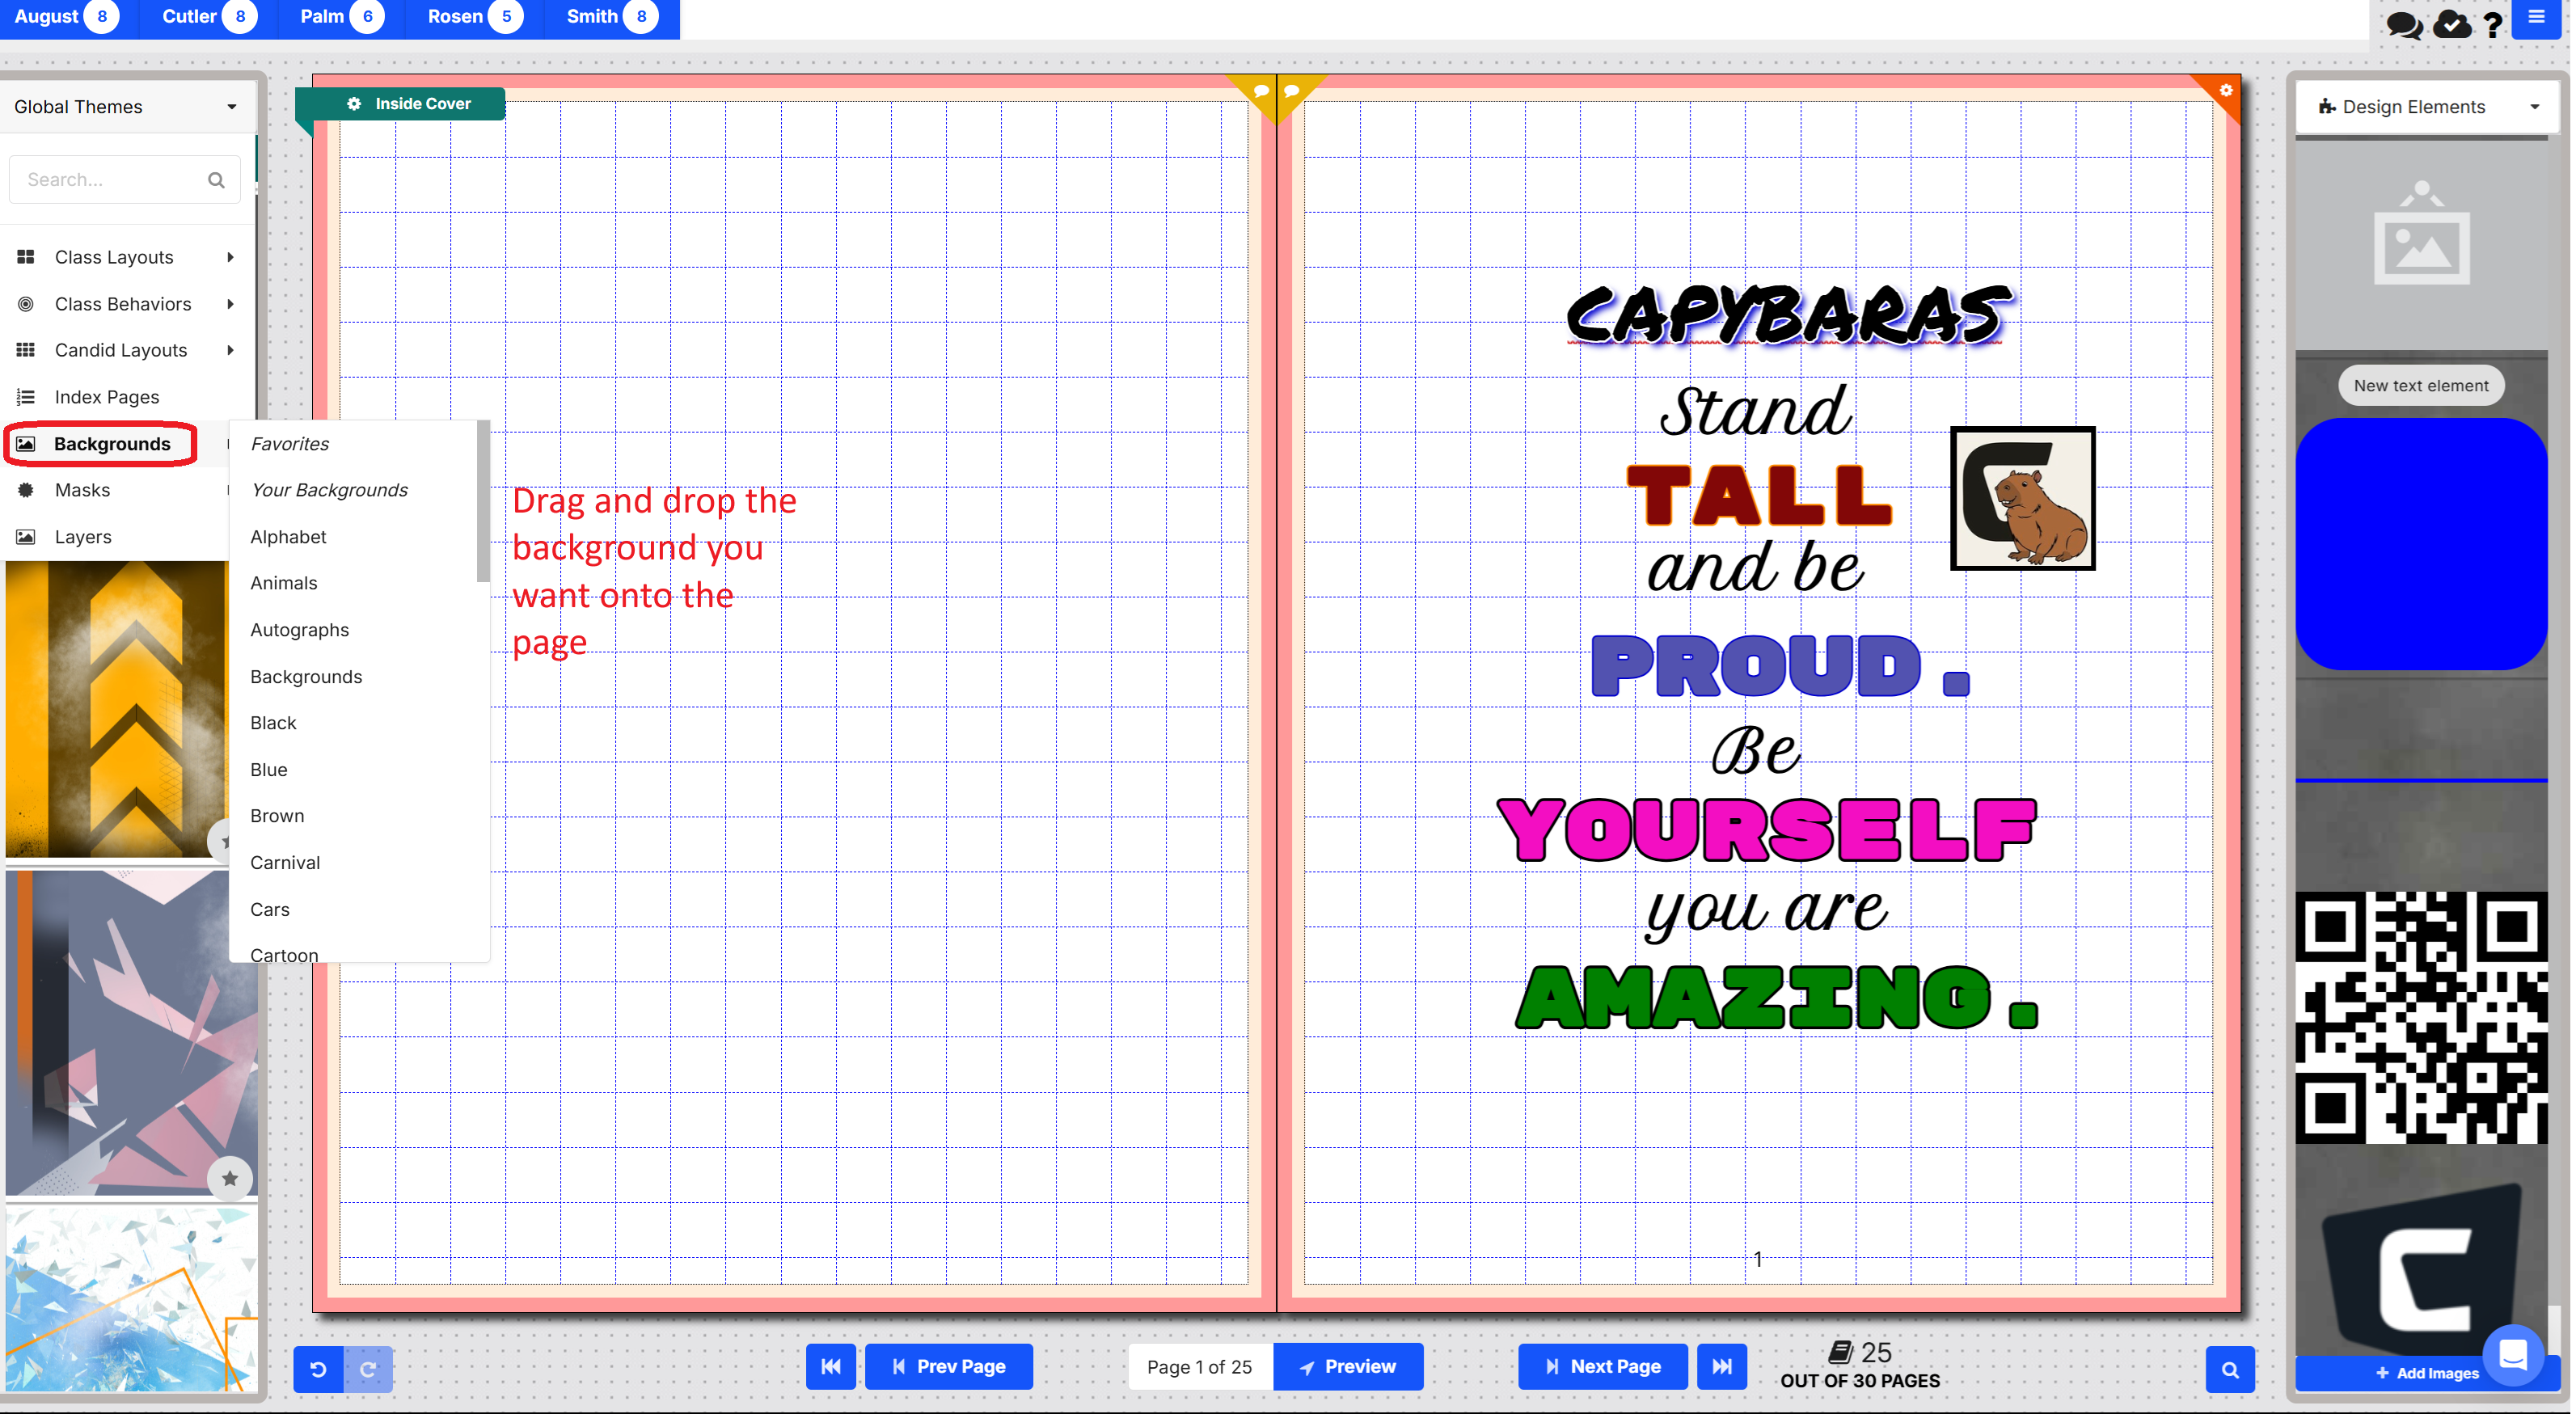
Task: Click the cloud save status icon
Action: 2452,24
